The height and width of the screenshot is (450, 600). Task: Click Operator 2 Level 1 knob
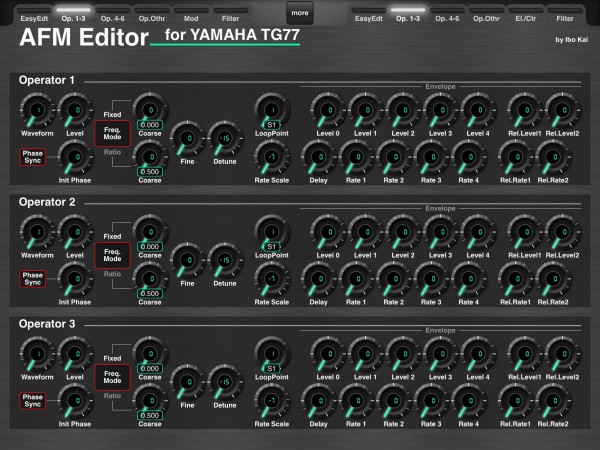click(x=365, y=232)
